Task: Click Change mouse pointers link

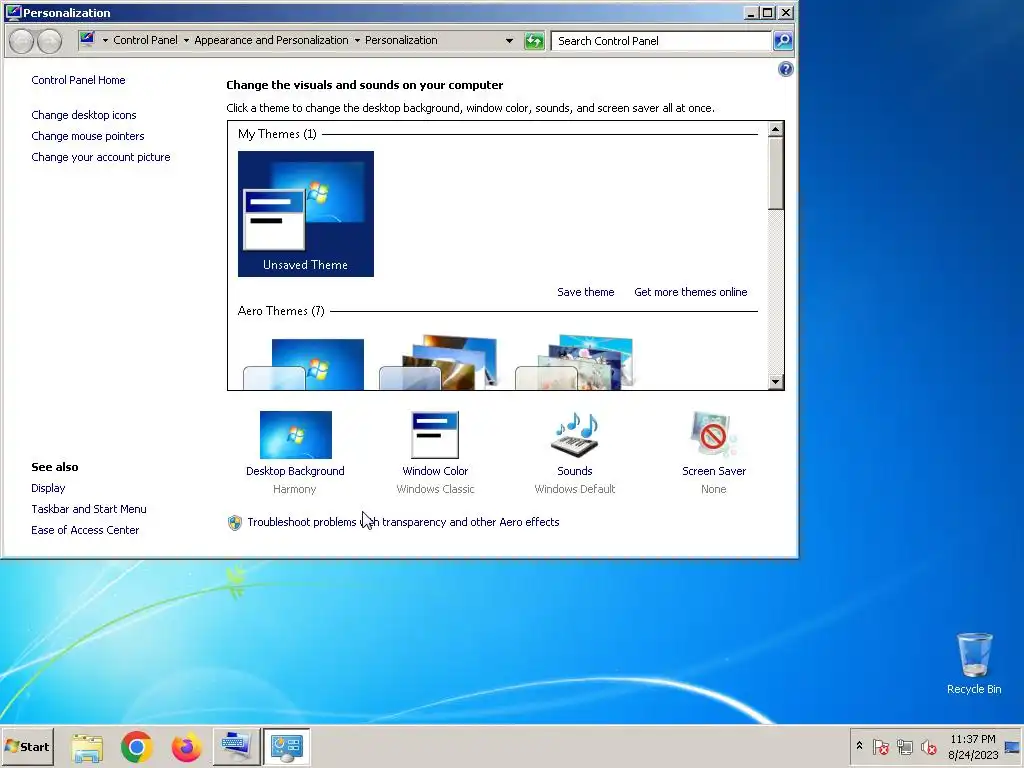Action: [x=88, y=136]
